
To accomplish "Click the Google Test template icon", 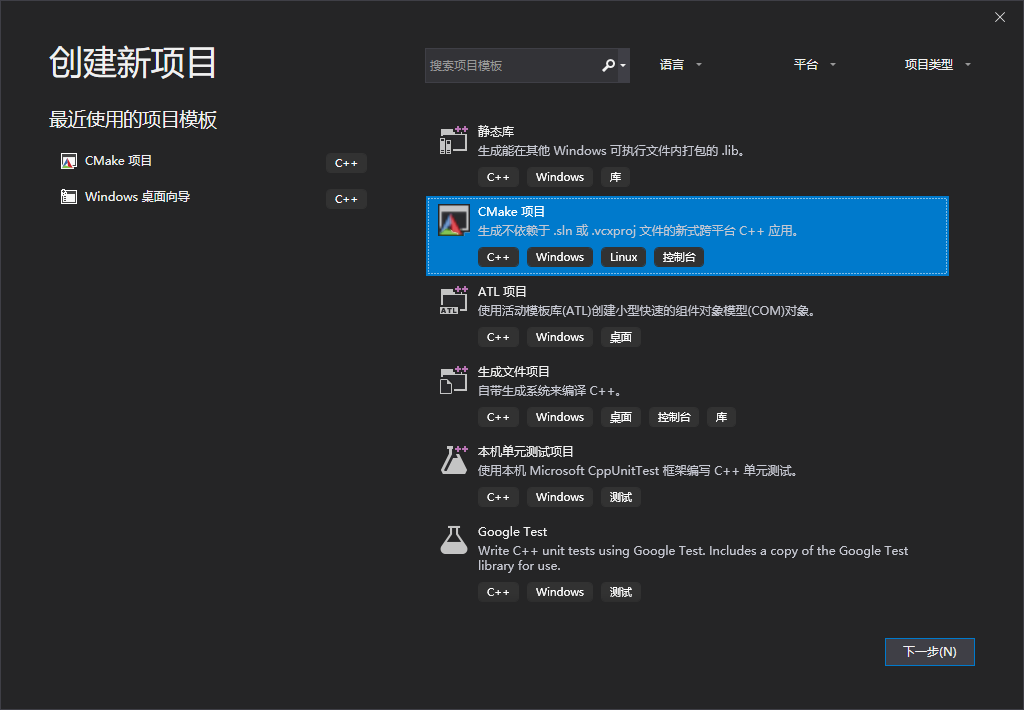I will point(453,540).
